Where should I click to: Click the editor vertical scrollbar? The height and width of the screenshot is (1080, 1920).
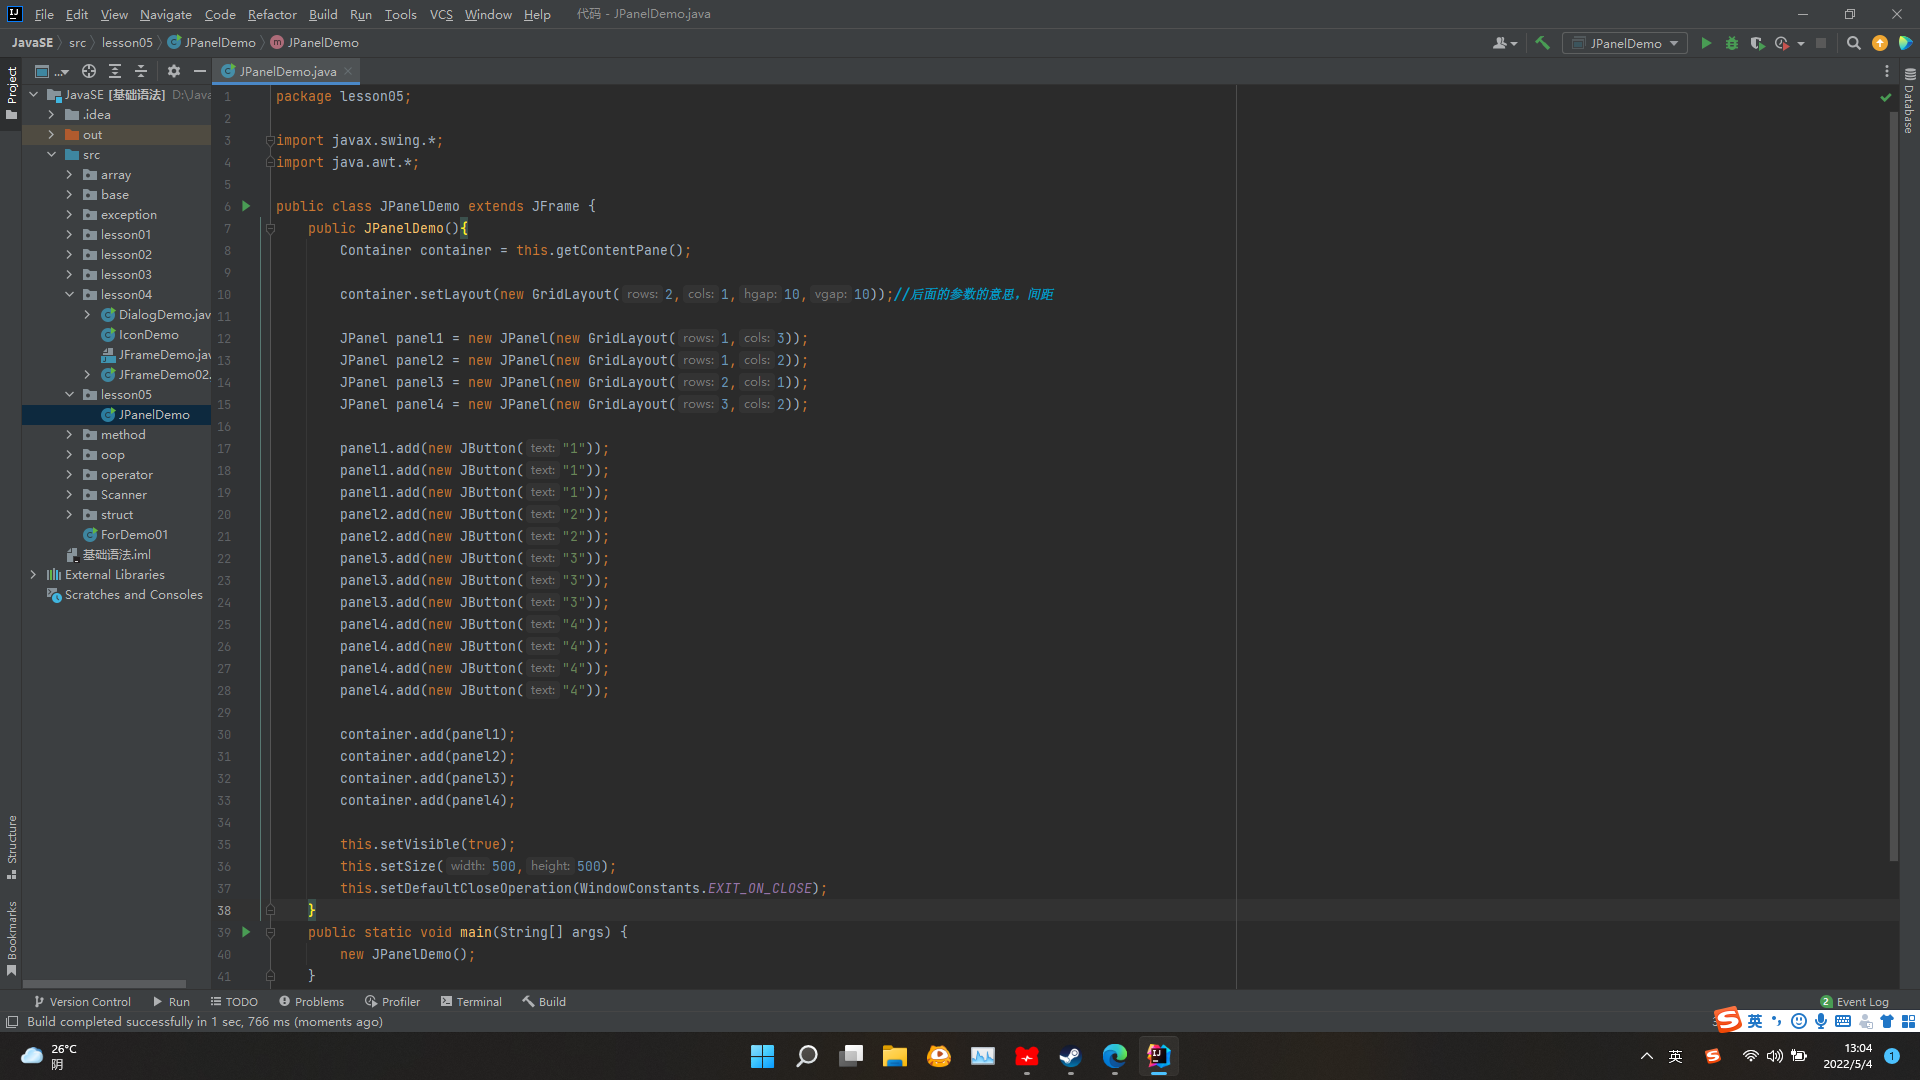click(1893, 480)
